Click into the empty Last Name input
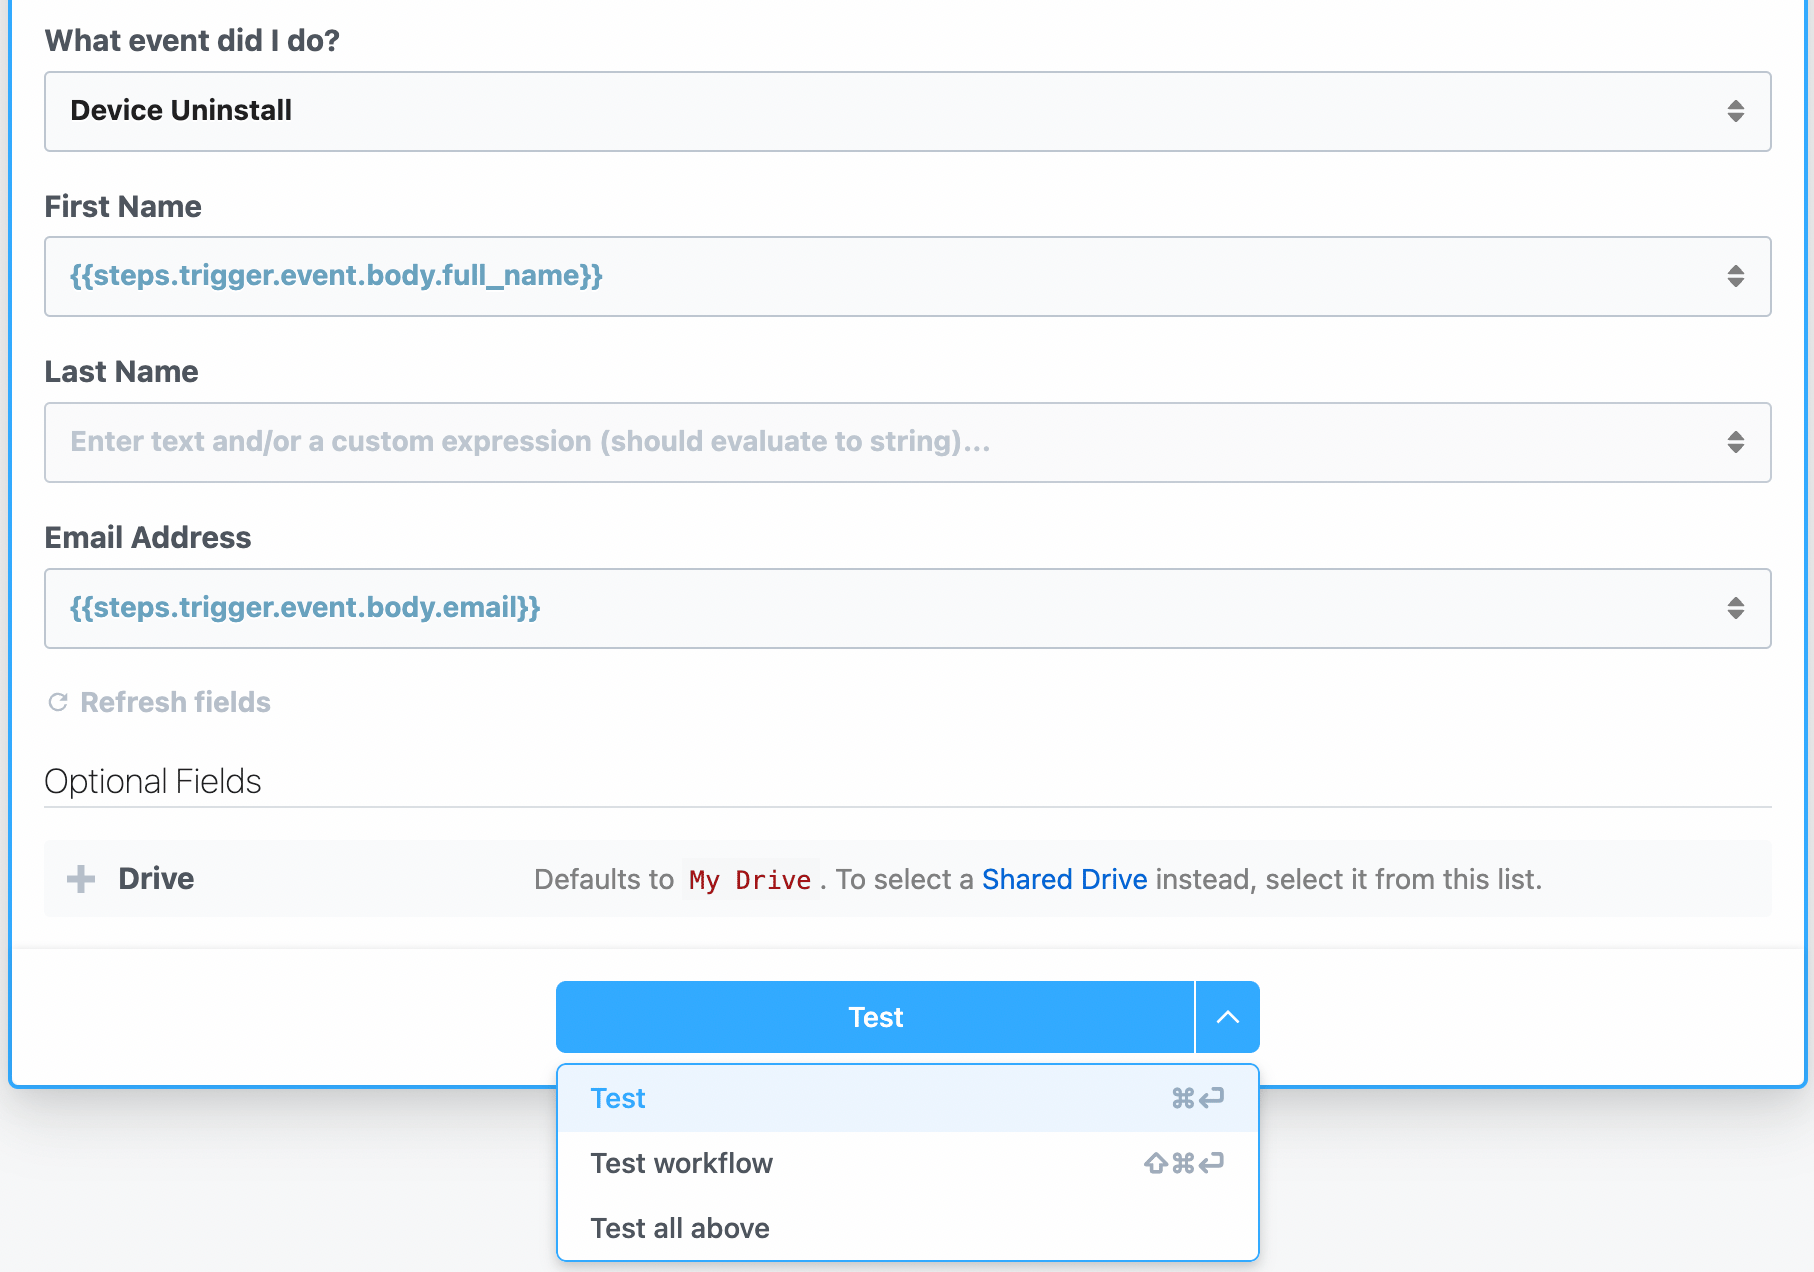This screenshot has width=1814, height=1272. click(x=907, y=443)
